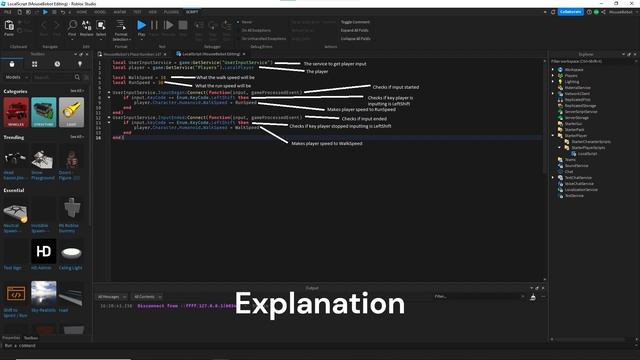Viewport: 640px width, 360px height.
Task: Click the Select tool icon in Edit group
Action: (x=101, y=25)
